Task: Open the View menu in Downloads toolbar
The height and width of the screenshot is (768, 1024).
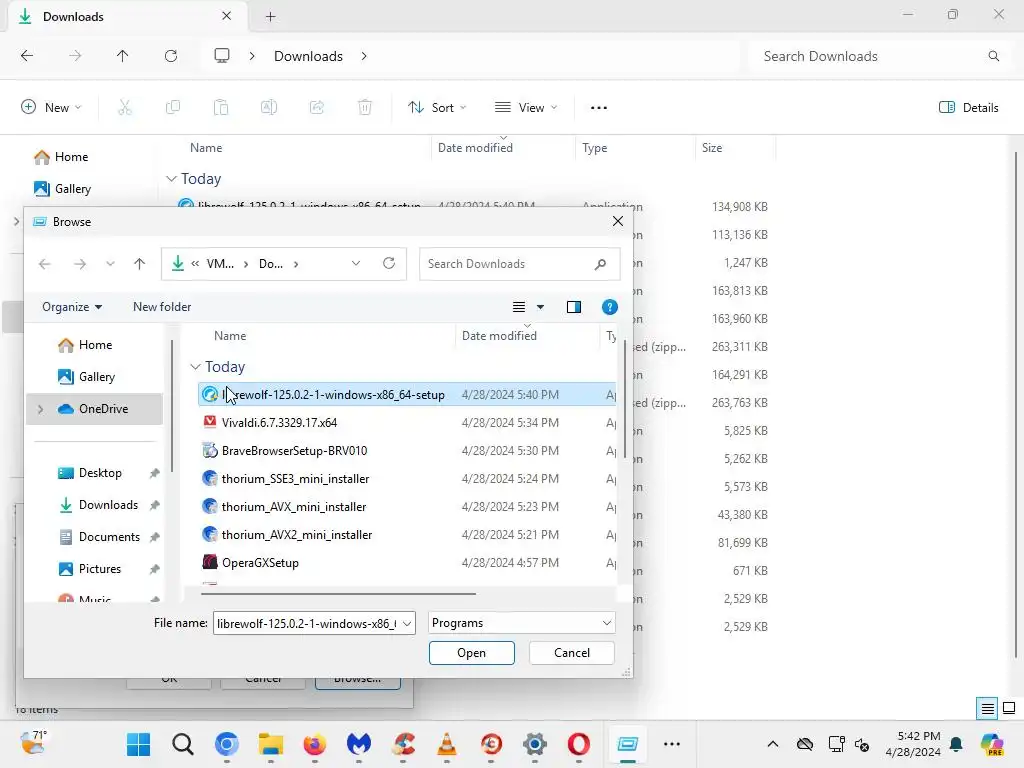Action: 526,108
